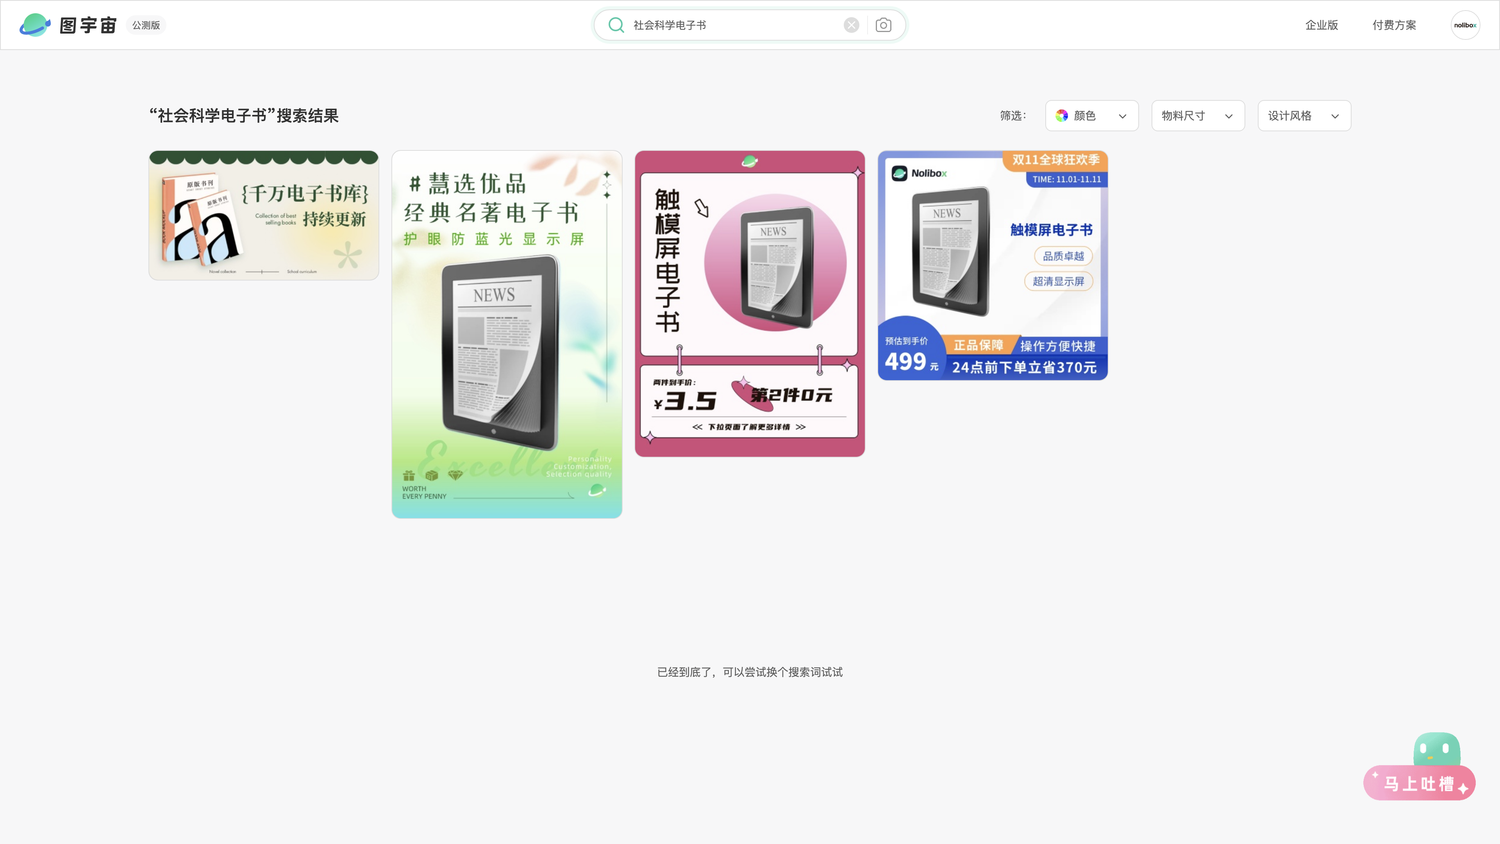1500x844 pixels.
Task: Click the green feedback mascot icon
Action: point(1437,749)
